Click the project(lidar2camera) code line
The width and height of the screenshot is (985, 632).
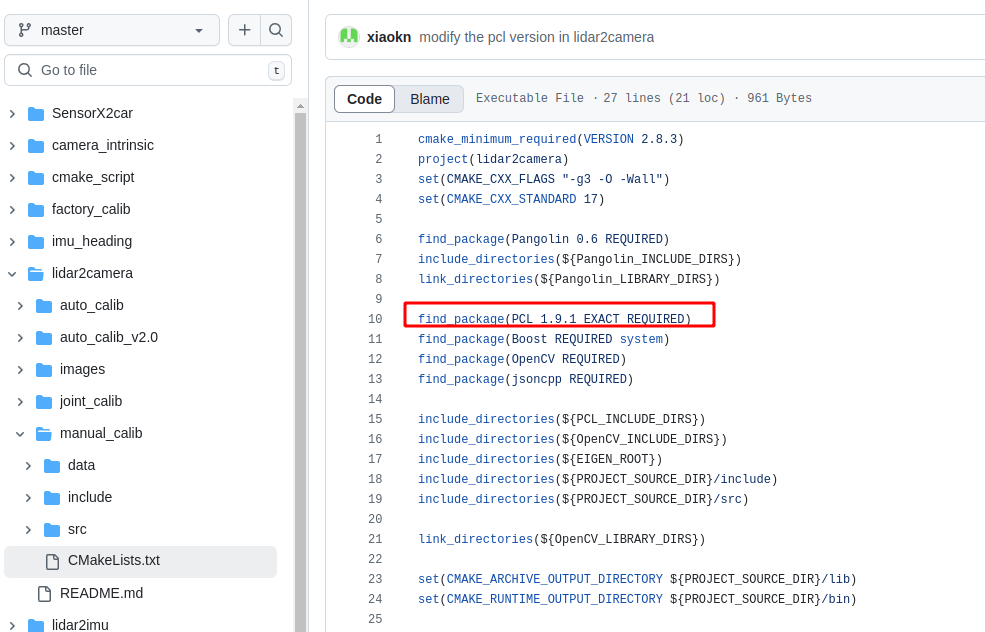coord(493,159)
